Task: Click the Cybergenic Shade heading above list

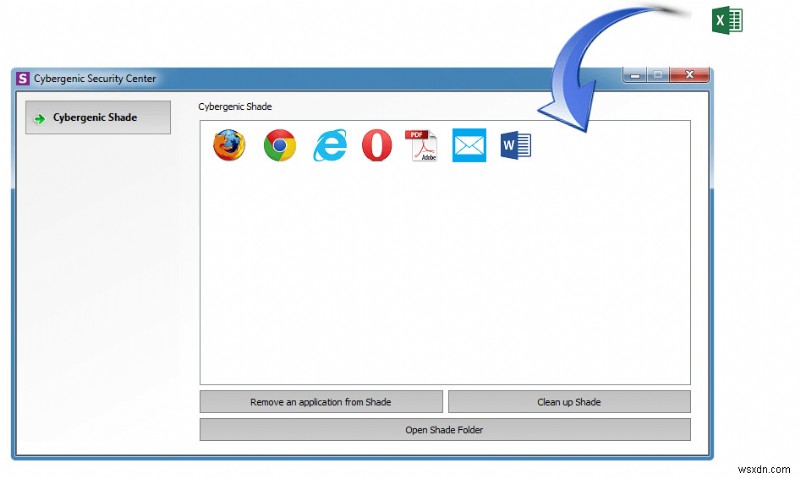Action: pos(235,107)
